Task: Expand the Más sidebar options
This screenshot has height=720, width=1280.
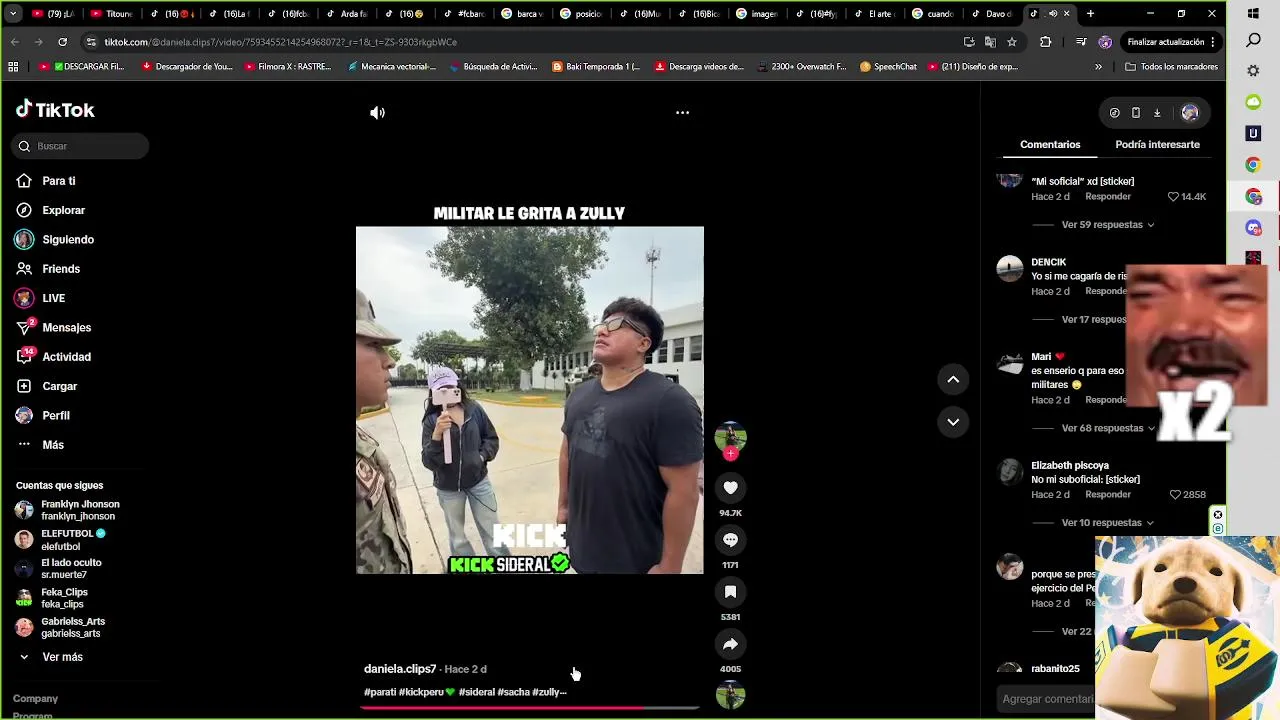Action: point(53,445)
